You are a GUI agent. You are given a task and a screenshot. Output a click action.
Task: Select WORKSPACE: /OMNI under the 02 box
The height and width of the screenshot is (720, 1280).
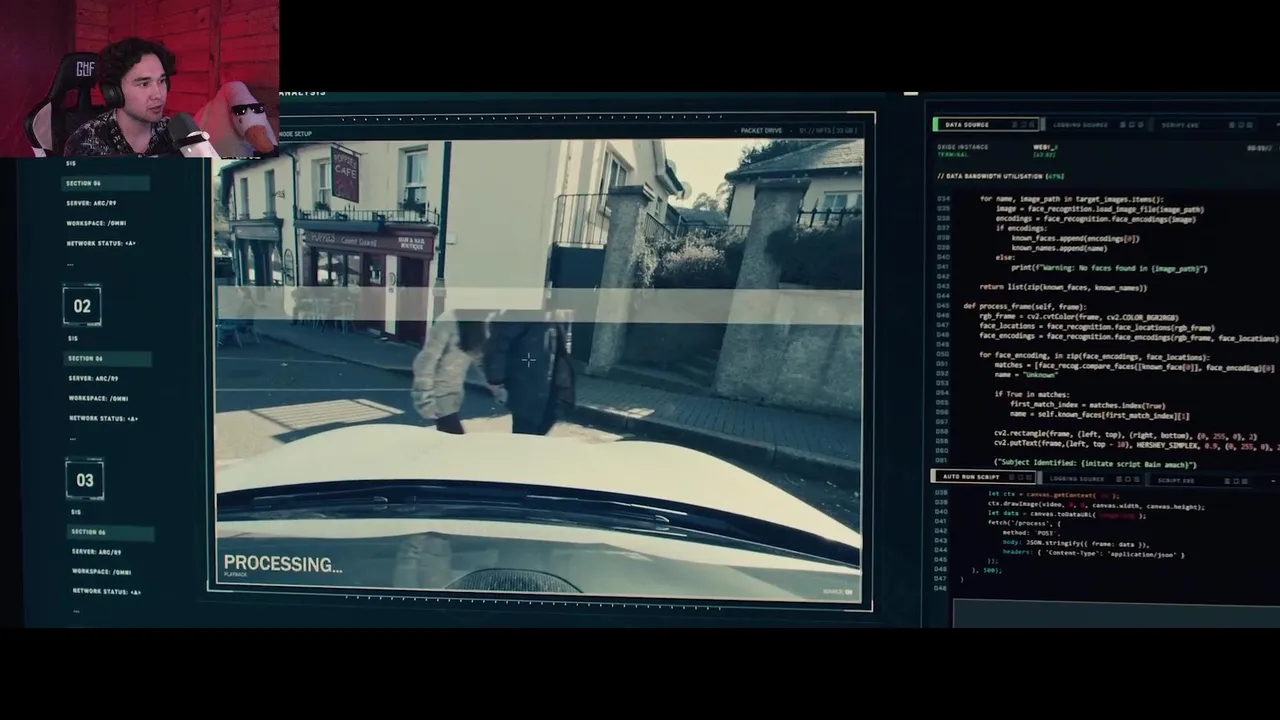point(99,398)
